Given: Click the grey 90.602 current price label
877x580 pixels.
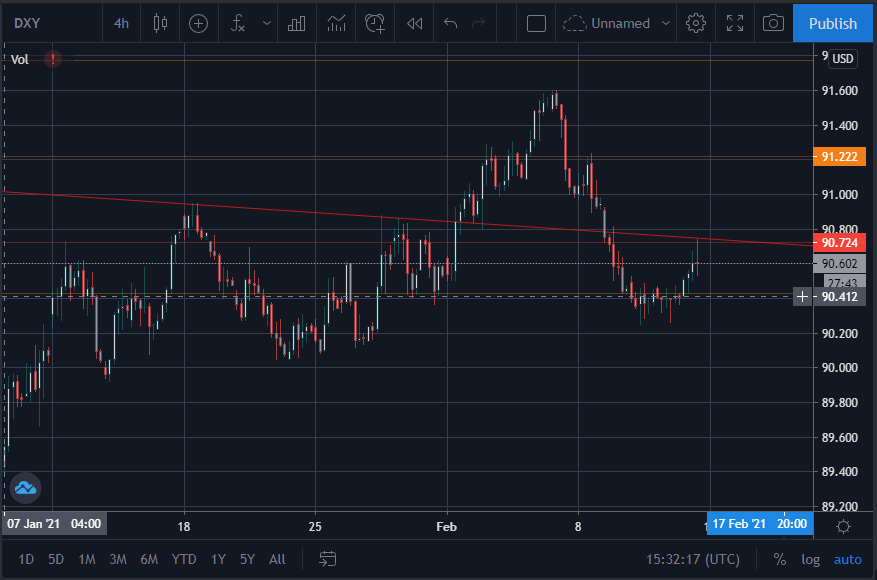Looking at the screenshot, I should pos(840,263).
